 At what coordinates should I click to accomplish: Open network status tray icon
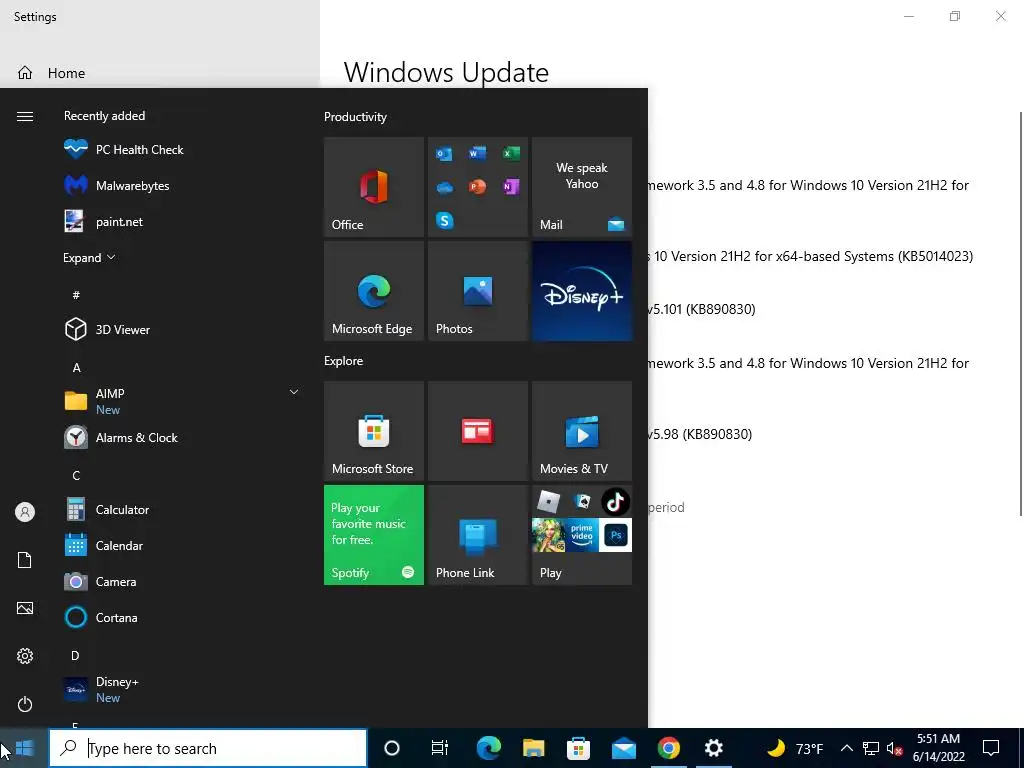click(x=871, y=748)
